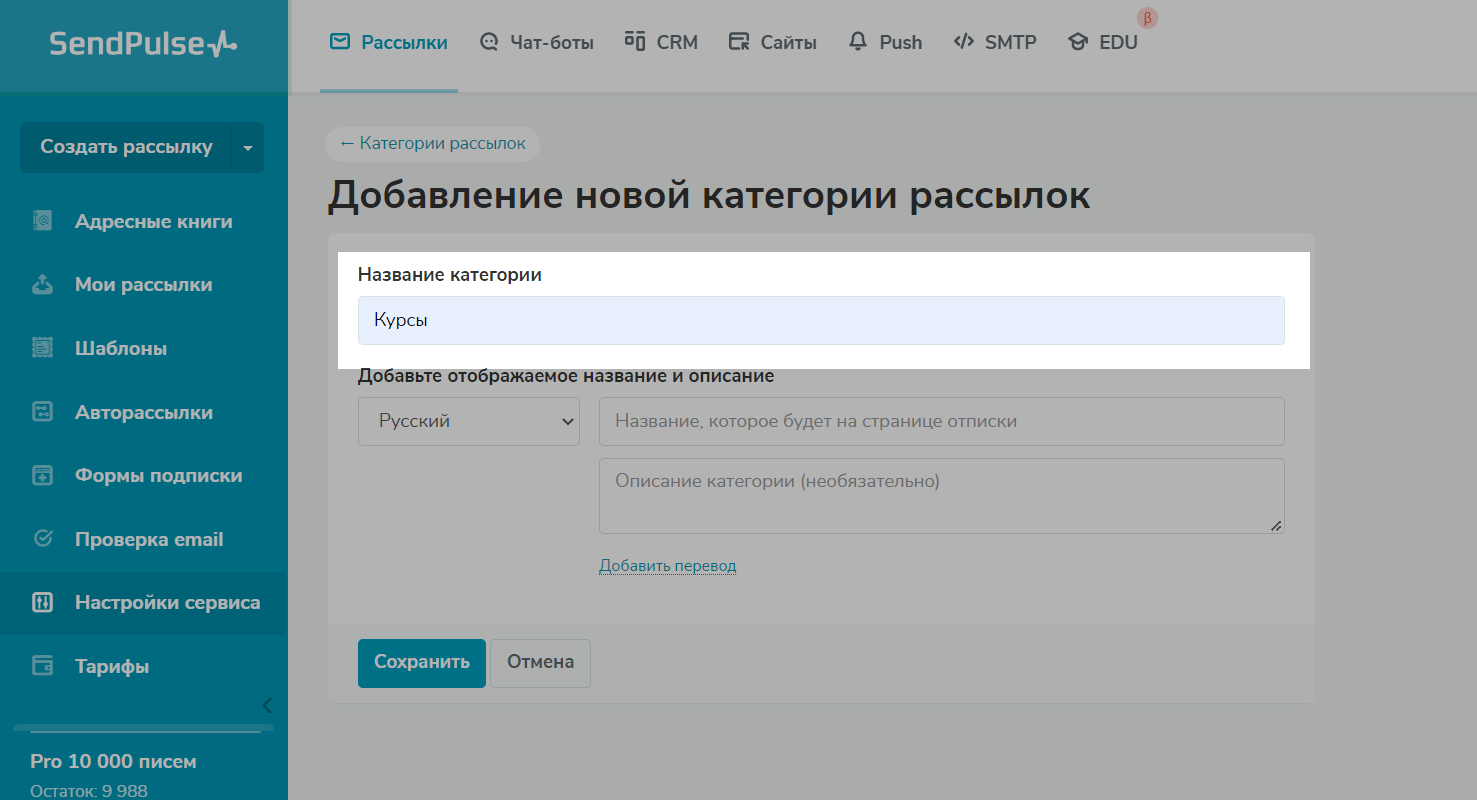Follow the Добавить перевод link
This screenshot has height=800, width=1477.
[667, 566]
